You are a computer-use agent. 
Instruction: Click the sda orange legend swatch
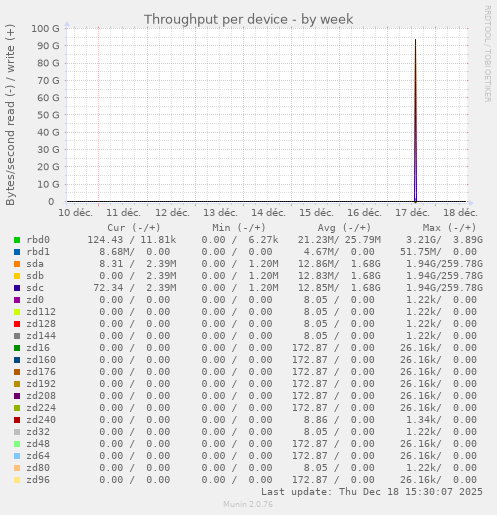(x=17, y=264)
